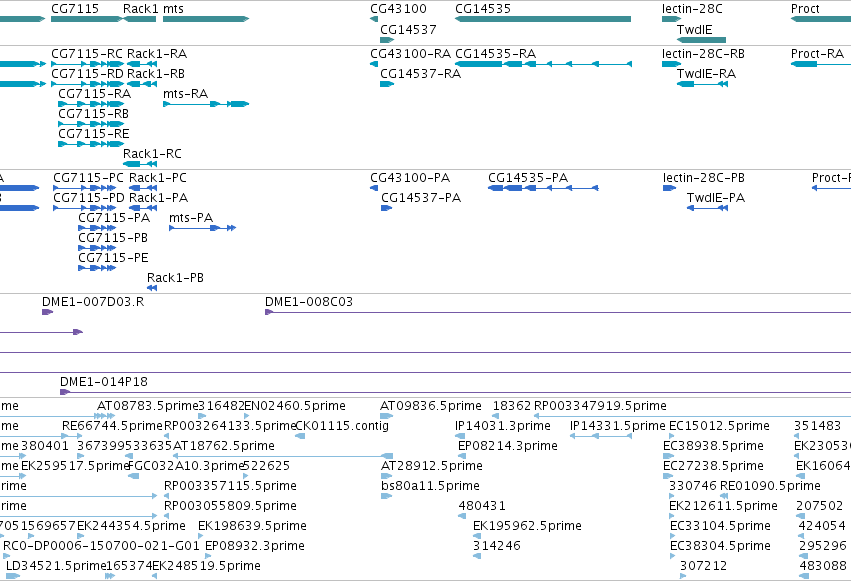Select the EP08932.3prime EST label
This screenshot has width=851, height=581.
(x=255, y=546)
